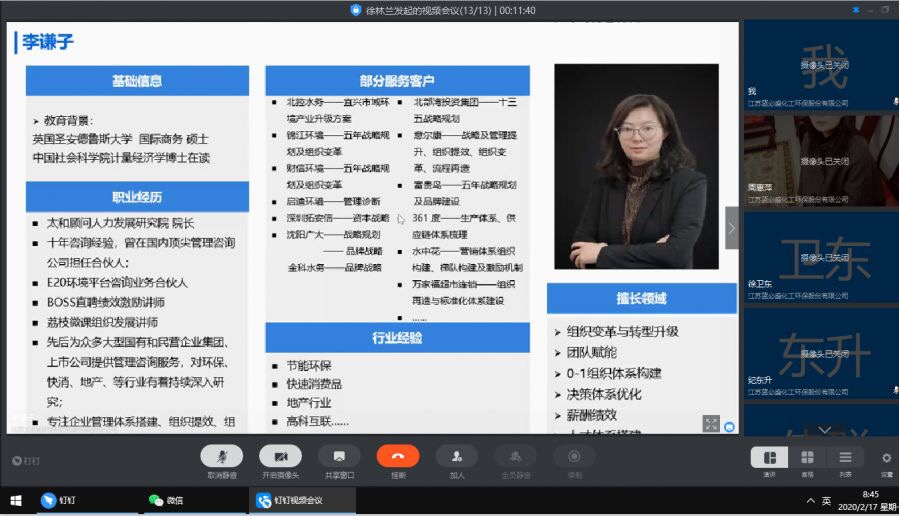
Task: Show hidden system tray icons
Action: point(809,500)
